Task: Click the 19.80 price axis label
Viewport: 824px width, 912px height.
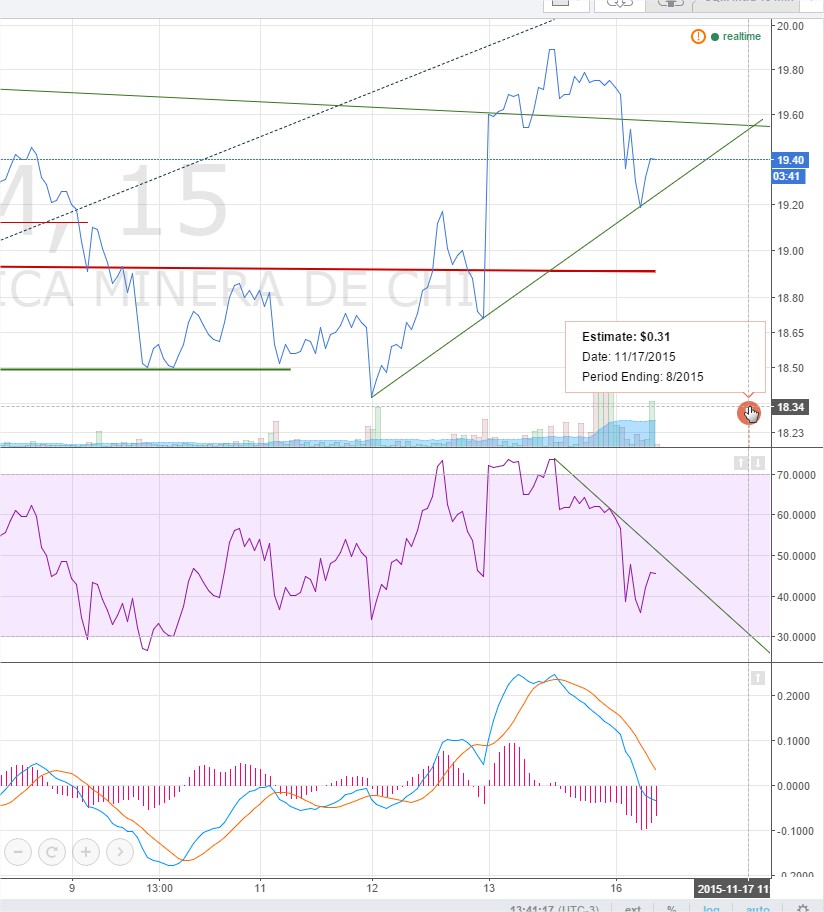Action: [x=790, y=70]
